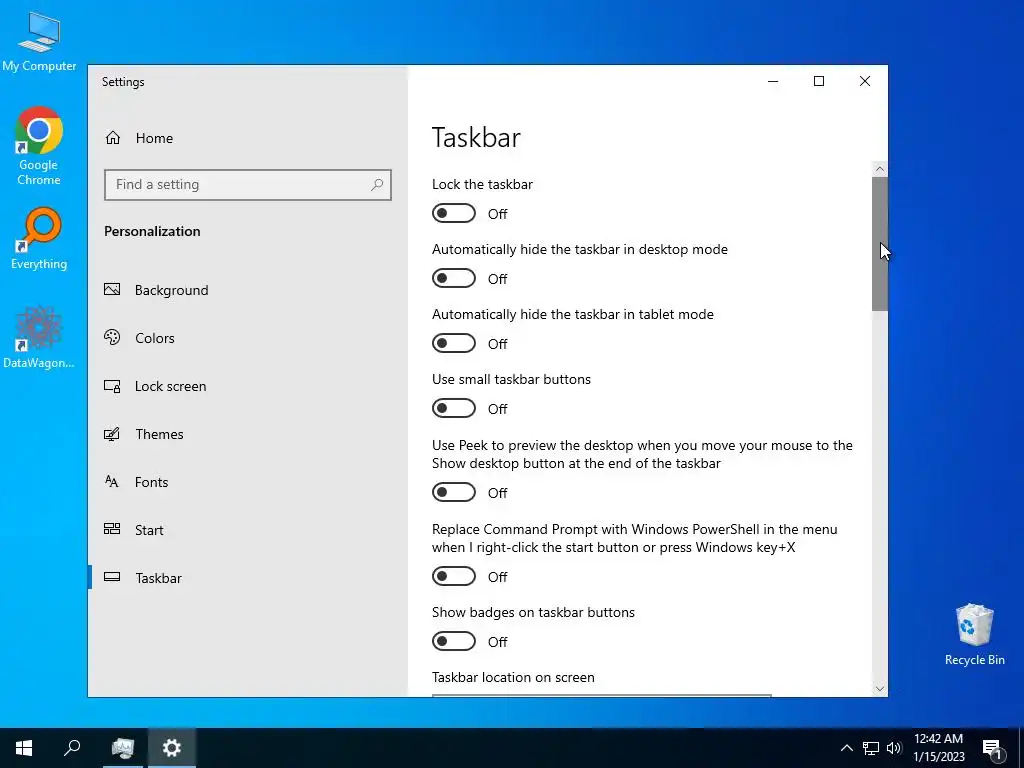The height and width of the screenshot is (768, 1024).
Task: Toggle auto-hide taskbar in desktop mode
Action: click(454, 278)
